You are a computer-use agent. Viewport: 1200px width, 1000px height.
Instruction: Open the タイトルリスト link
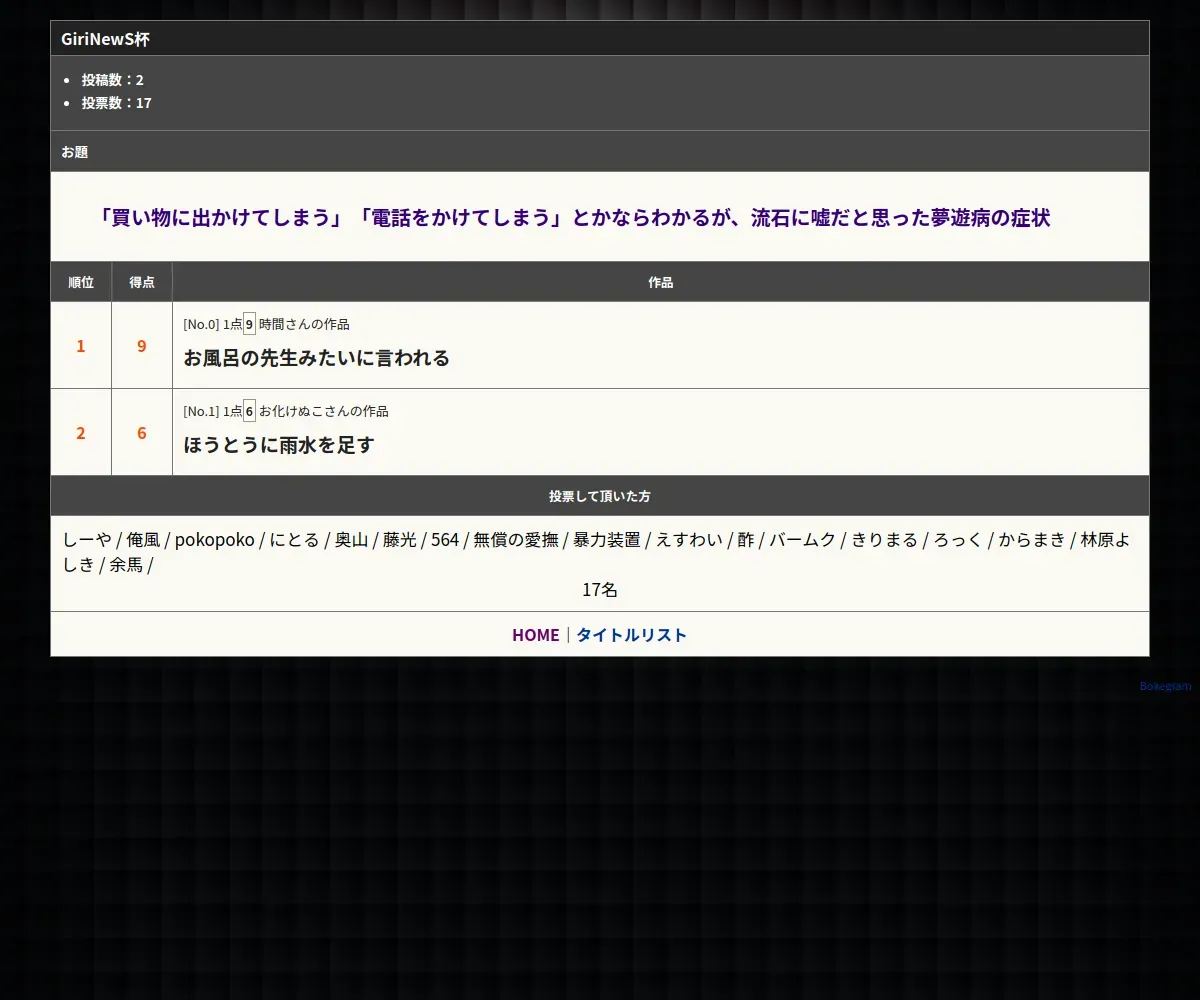point(631,635)
